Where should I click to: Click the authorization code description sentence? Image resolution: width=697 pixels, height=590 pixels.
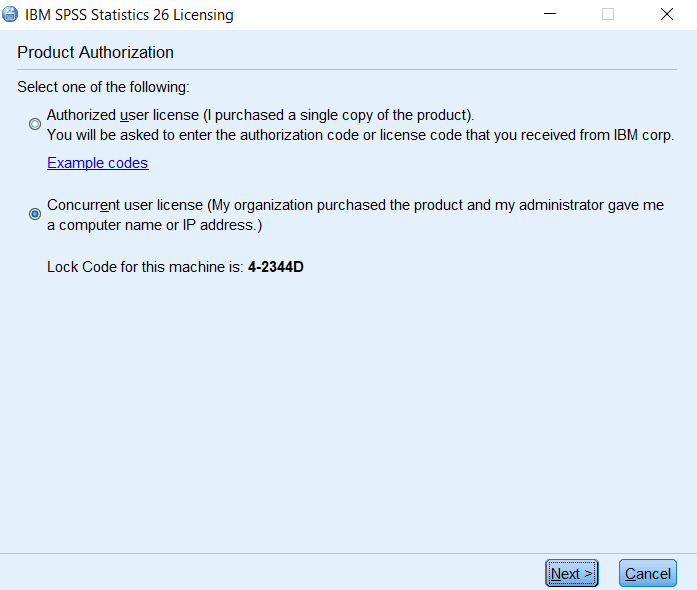[361, 135]
